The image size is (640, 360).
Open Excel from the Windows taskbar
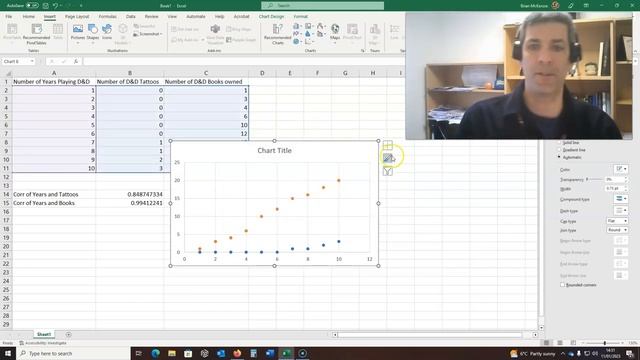(286, 353)
